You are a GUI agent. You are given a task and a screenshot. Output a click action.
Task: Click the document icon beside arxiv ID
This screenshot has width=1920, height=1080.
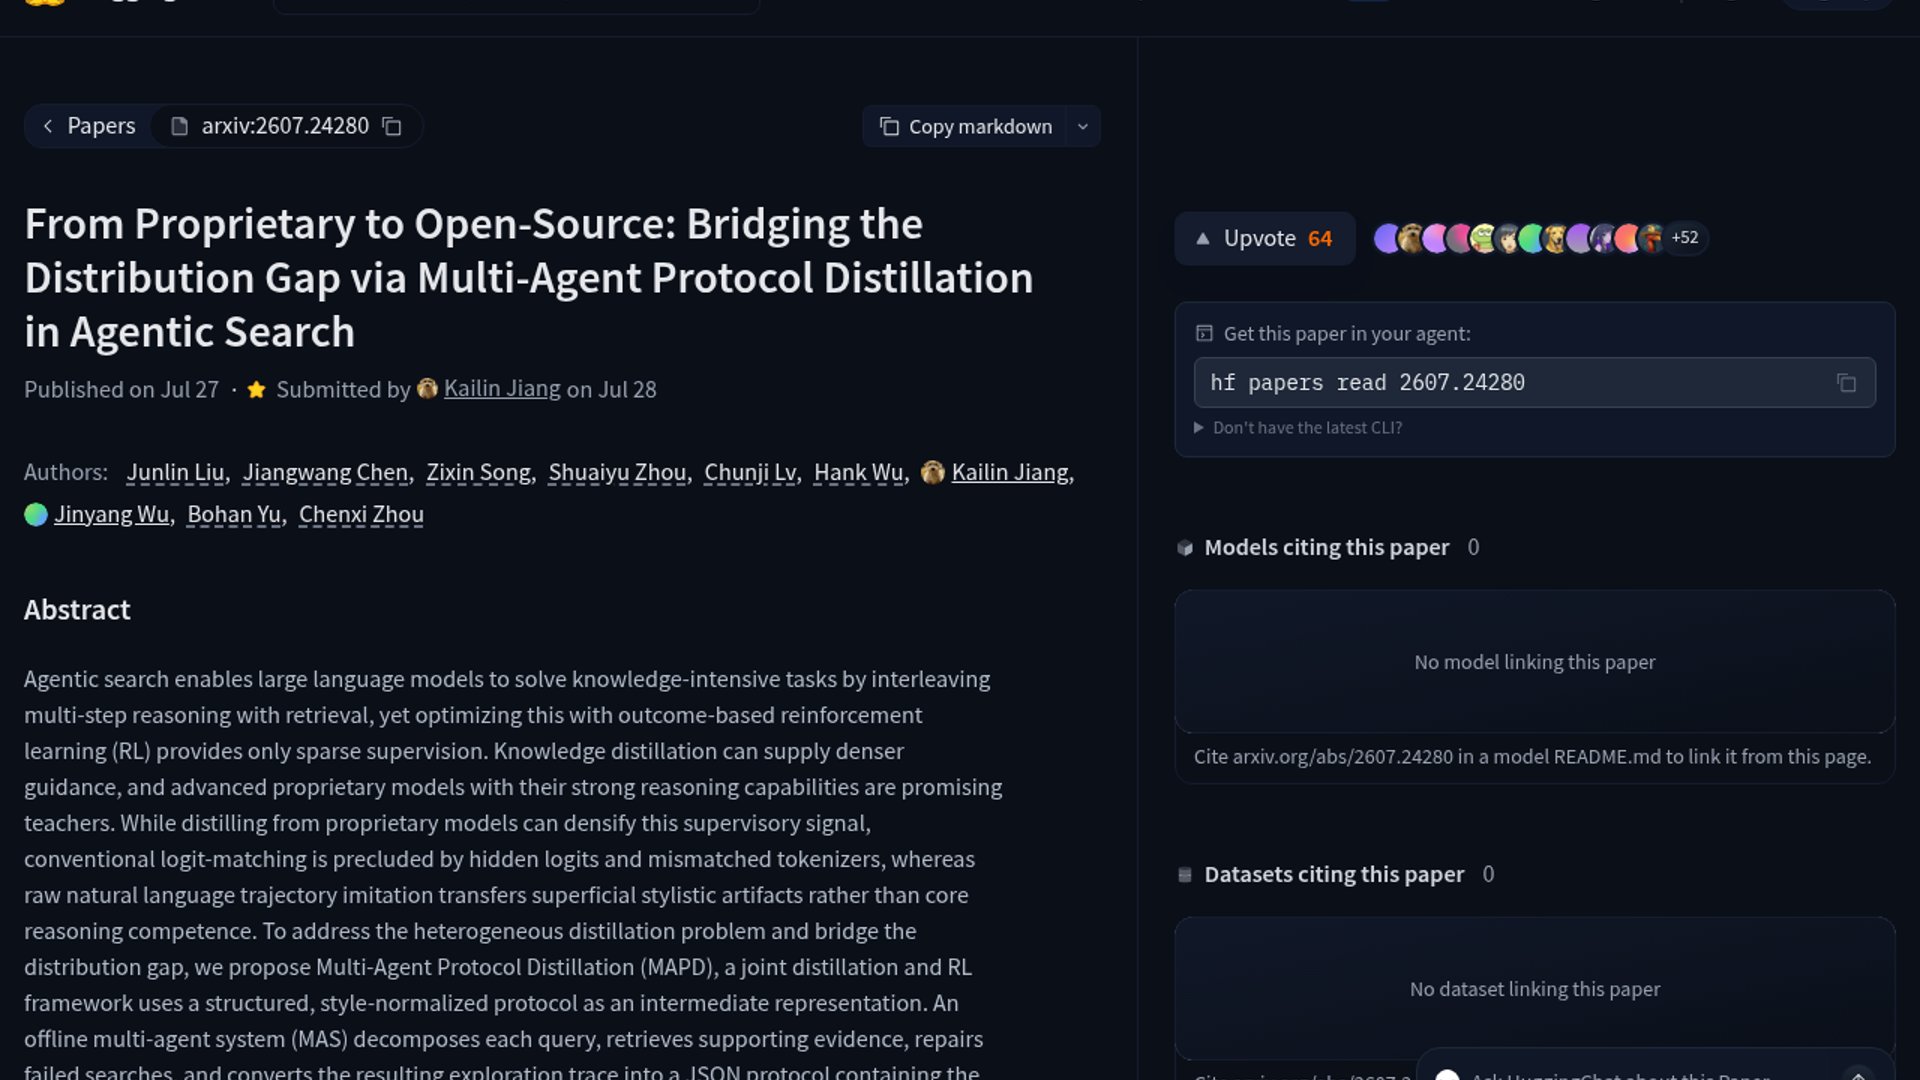click(179, 126)
